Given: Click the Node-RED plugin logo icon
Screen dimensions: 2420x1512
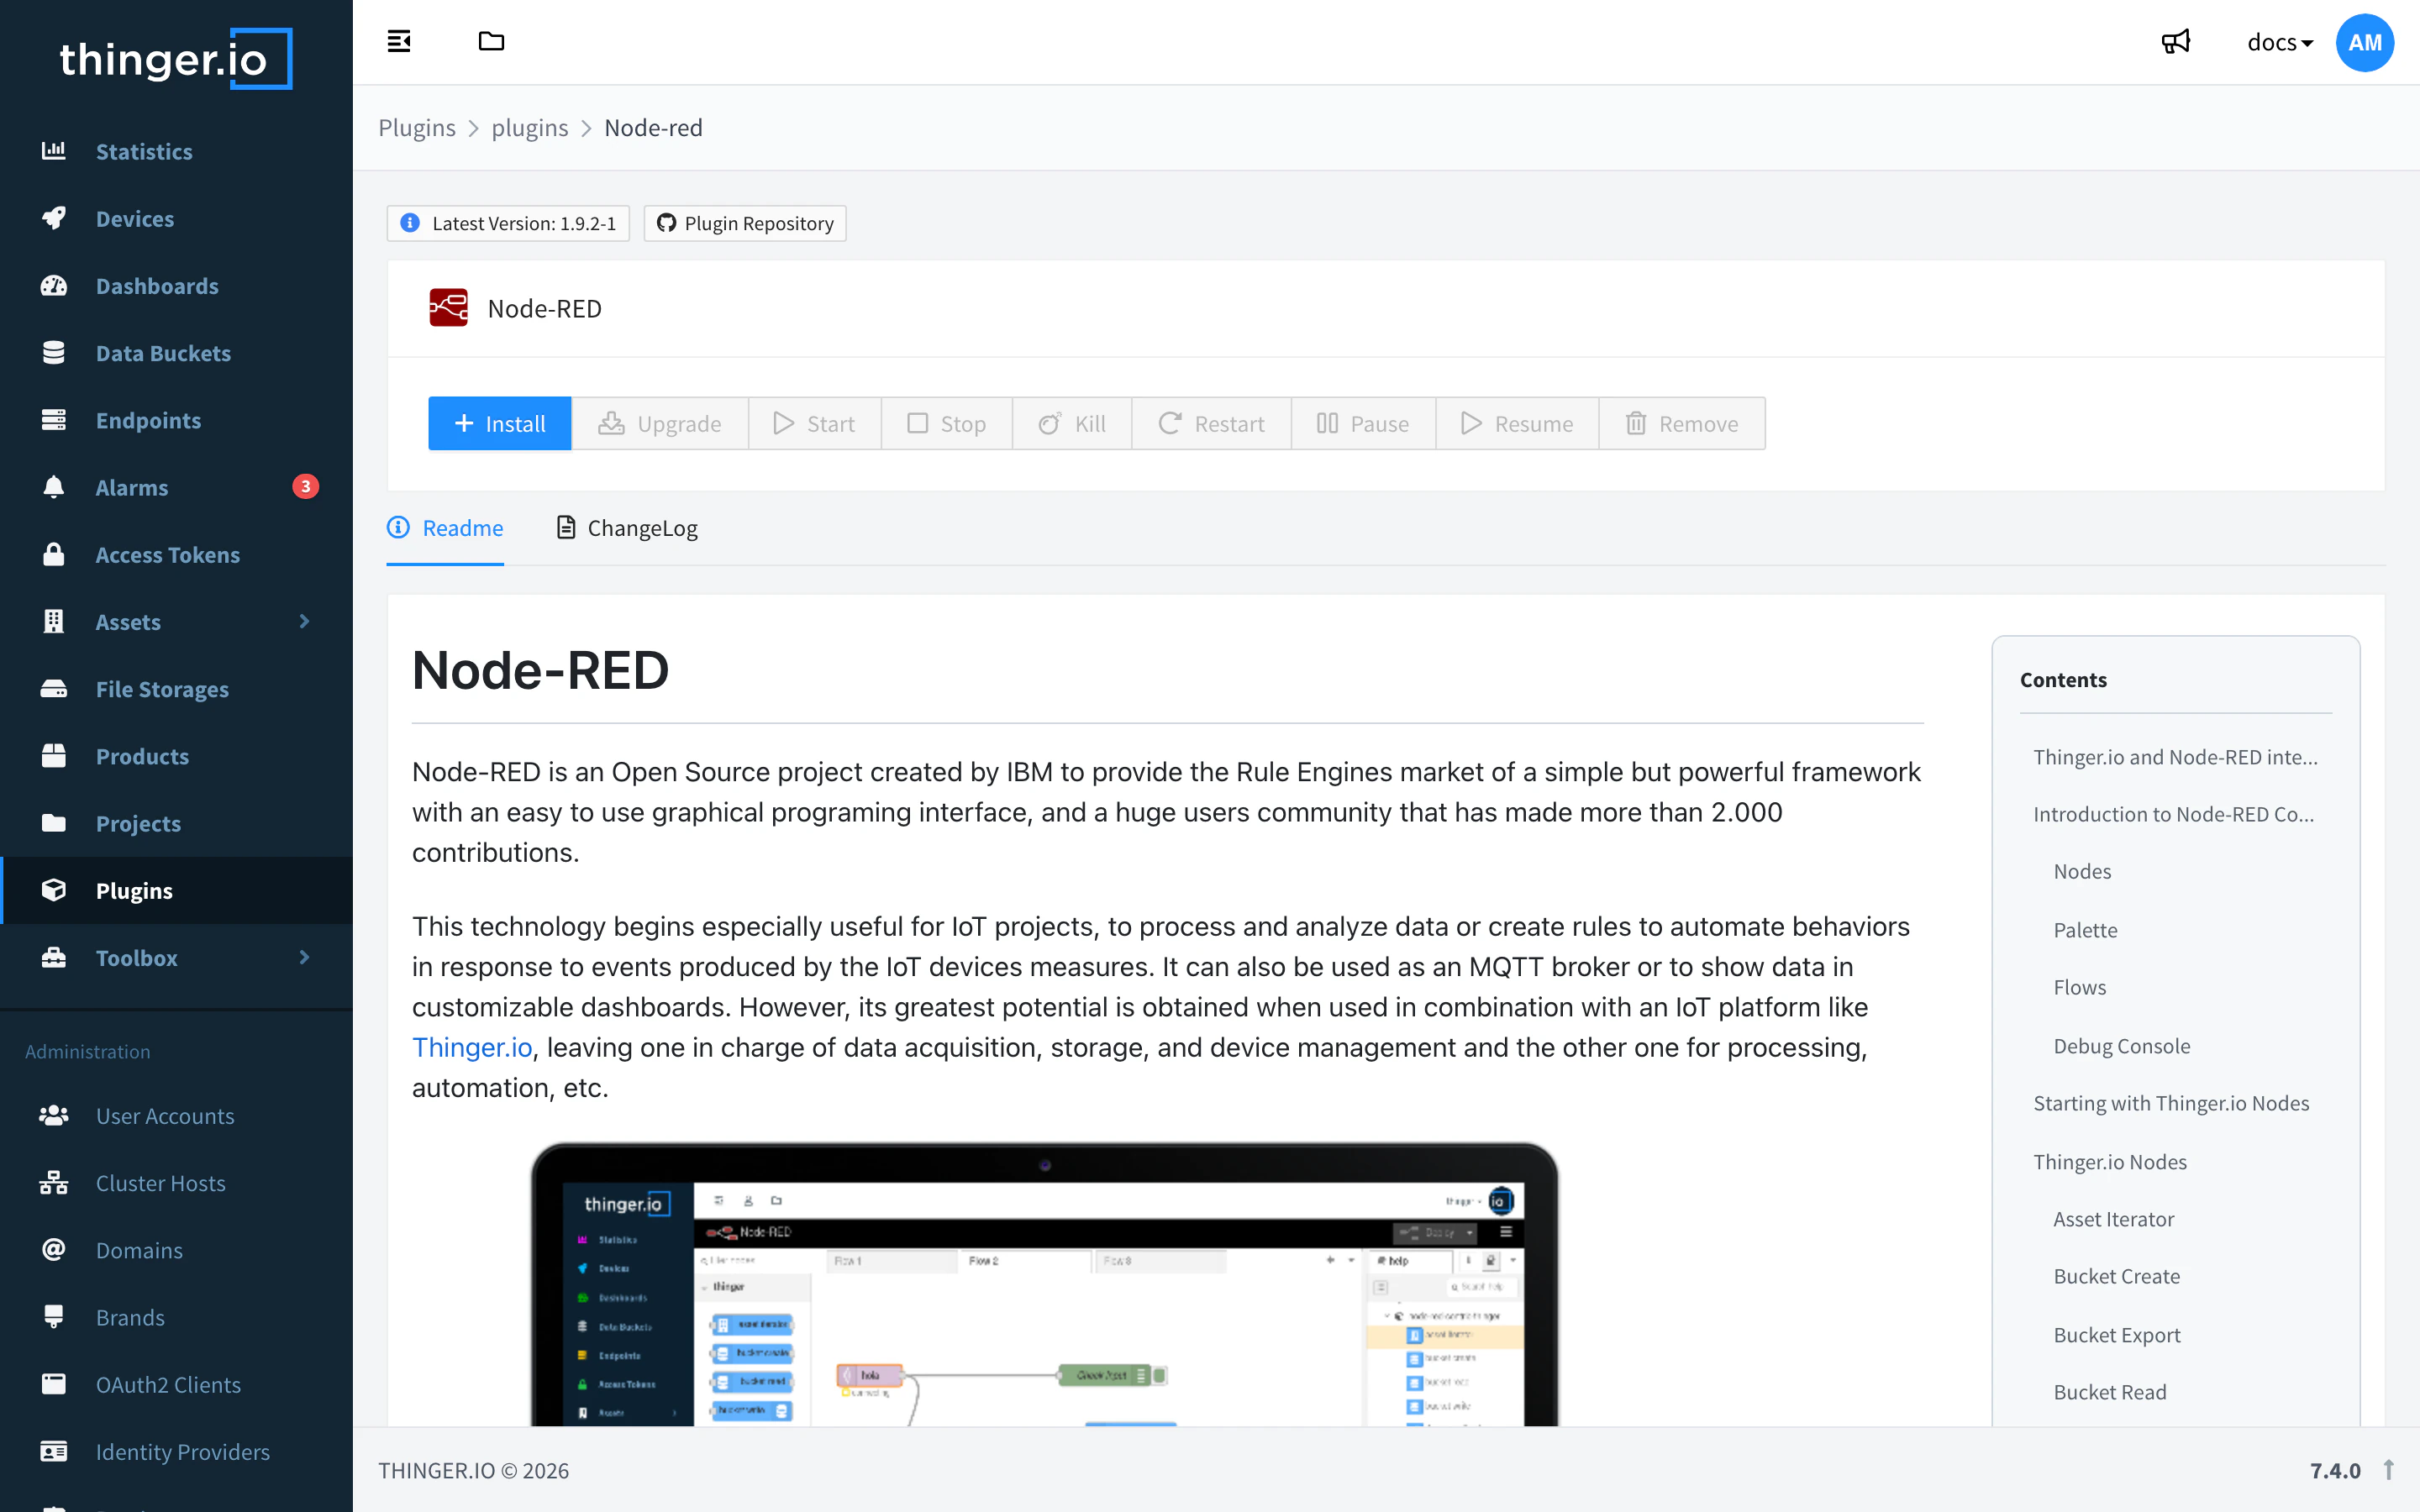Looking at the screenshot, I should pyautogui.click(x=448, y=308).
